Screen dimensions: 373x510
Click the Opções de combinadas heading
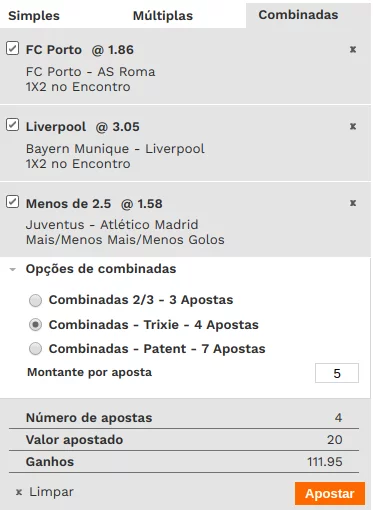pyautogui.click(x=101, y=269)
